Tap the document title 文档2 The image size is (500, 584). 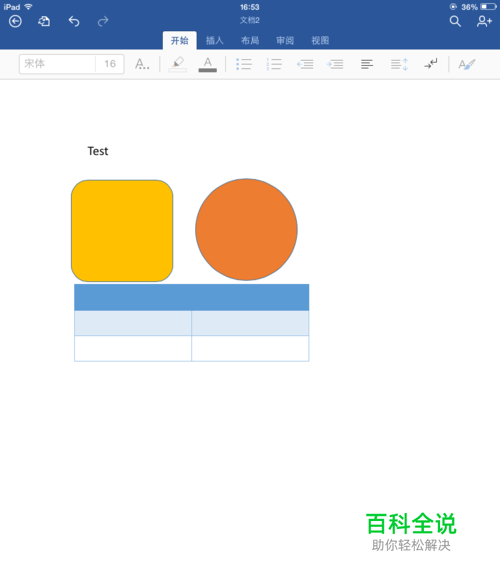tap(249, 20)
